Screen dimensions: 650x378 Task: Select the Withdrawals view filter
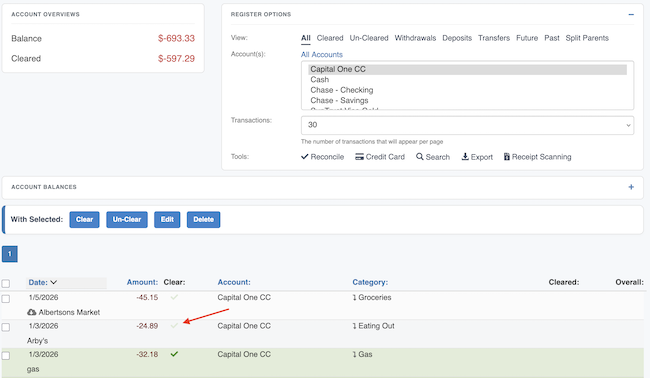pyautogui.click(x=415, y=38)
